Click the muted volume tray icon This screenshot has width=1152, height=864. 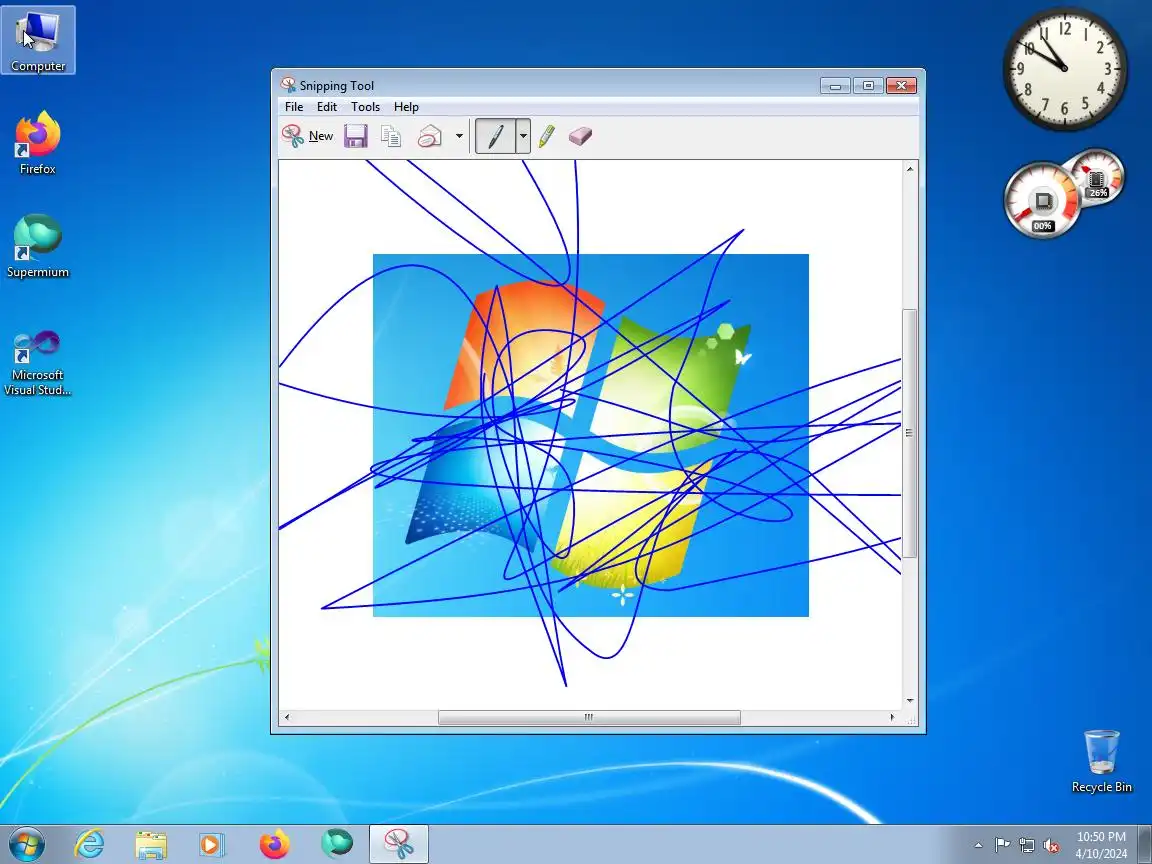click(x=1051, y=845)
